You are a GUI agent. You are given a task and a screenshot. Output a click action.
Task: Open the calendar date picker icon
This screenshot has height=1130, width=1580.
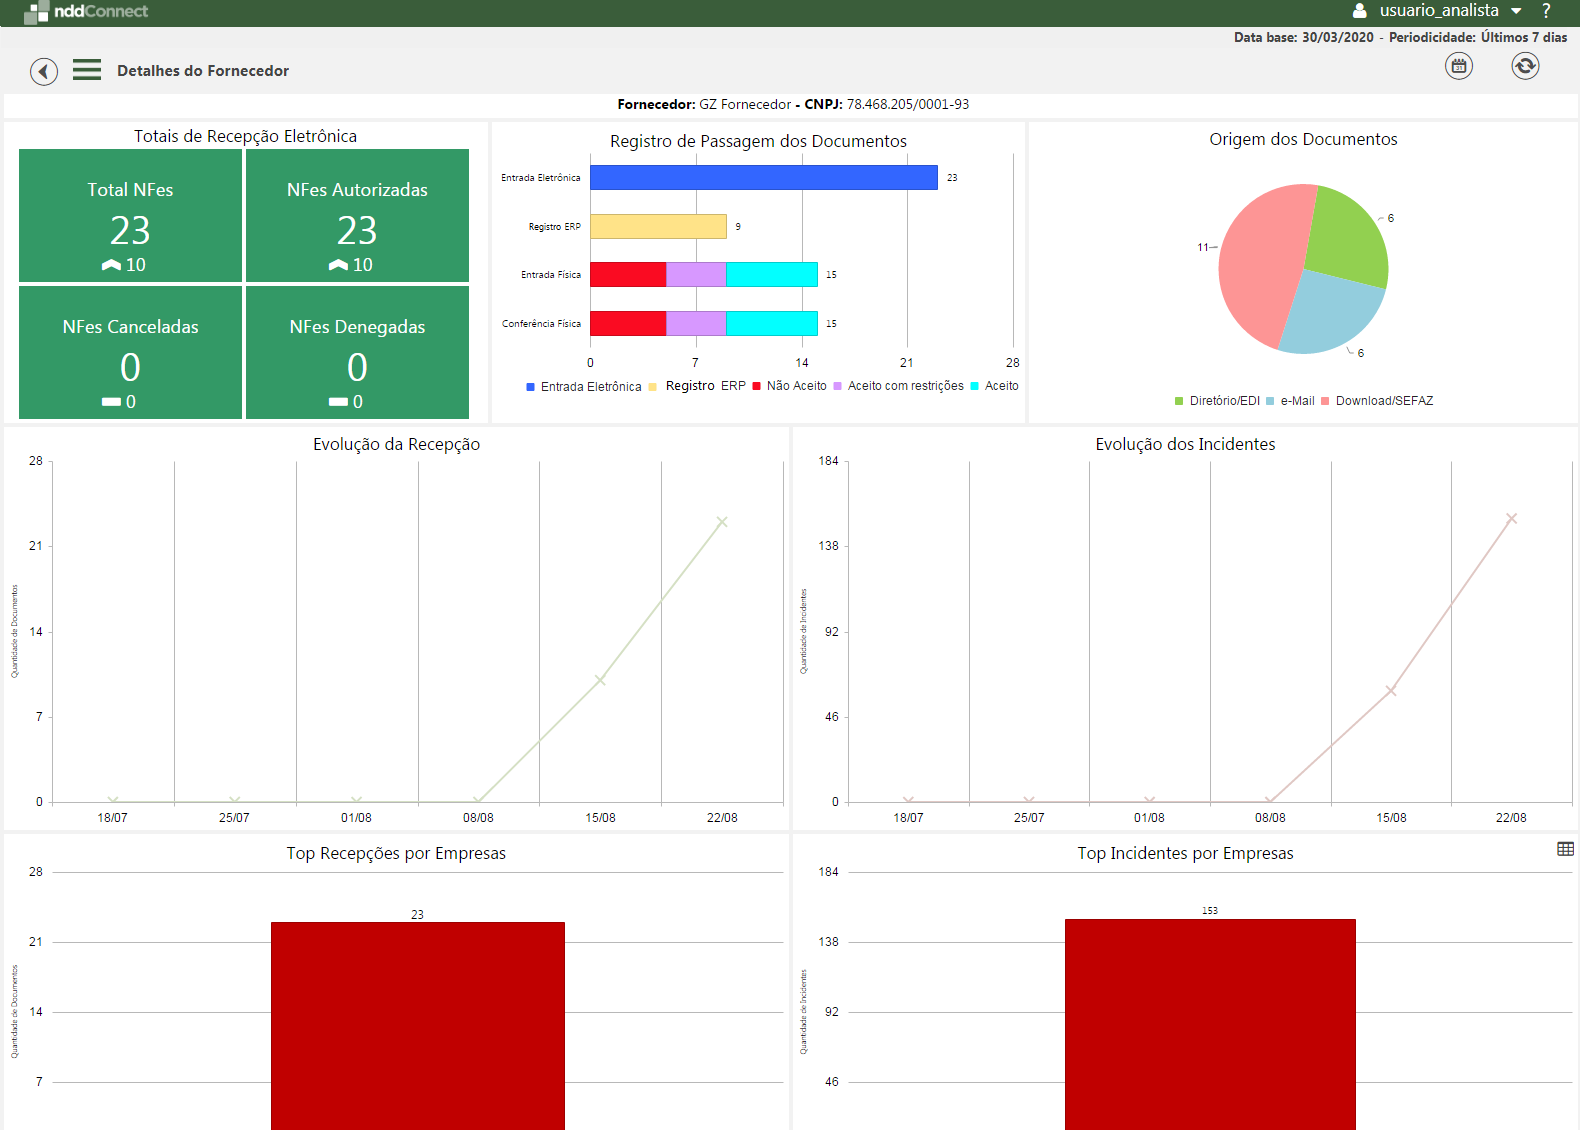pos(1459,67)
